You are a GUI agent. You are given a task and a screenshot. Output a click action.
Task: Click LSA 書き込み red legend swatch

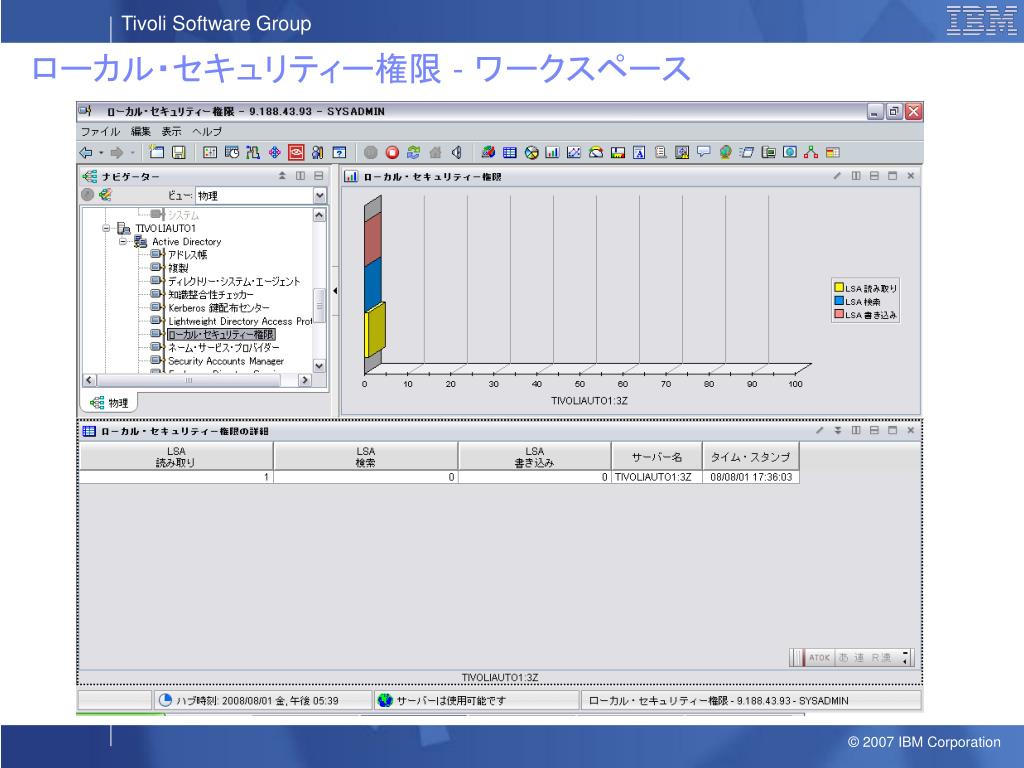(839, 314)
